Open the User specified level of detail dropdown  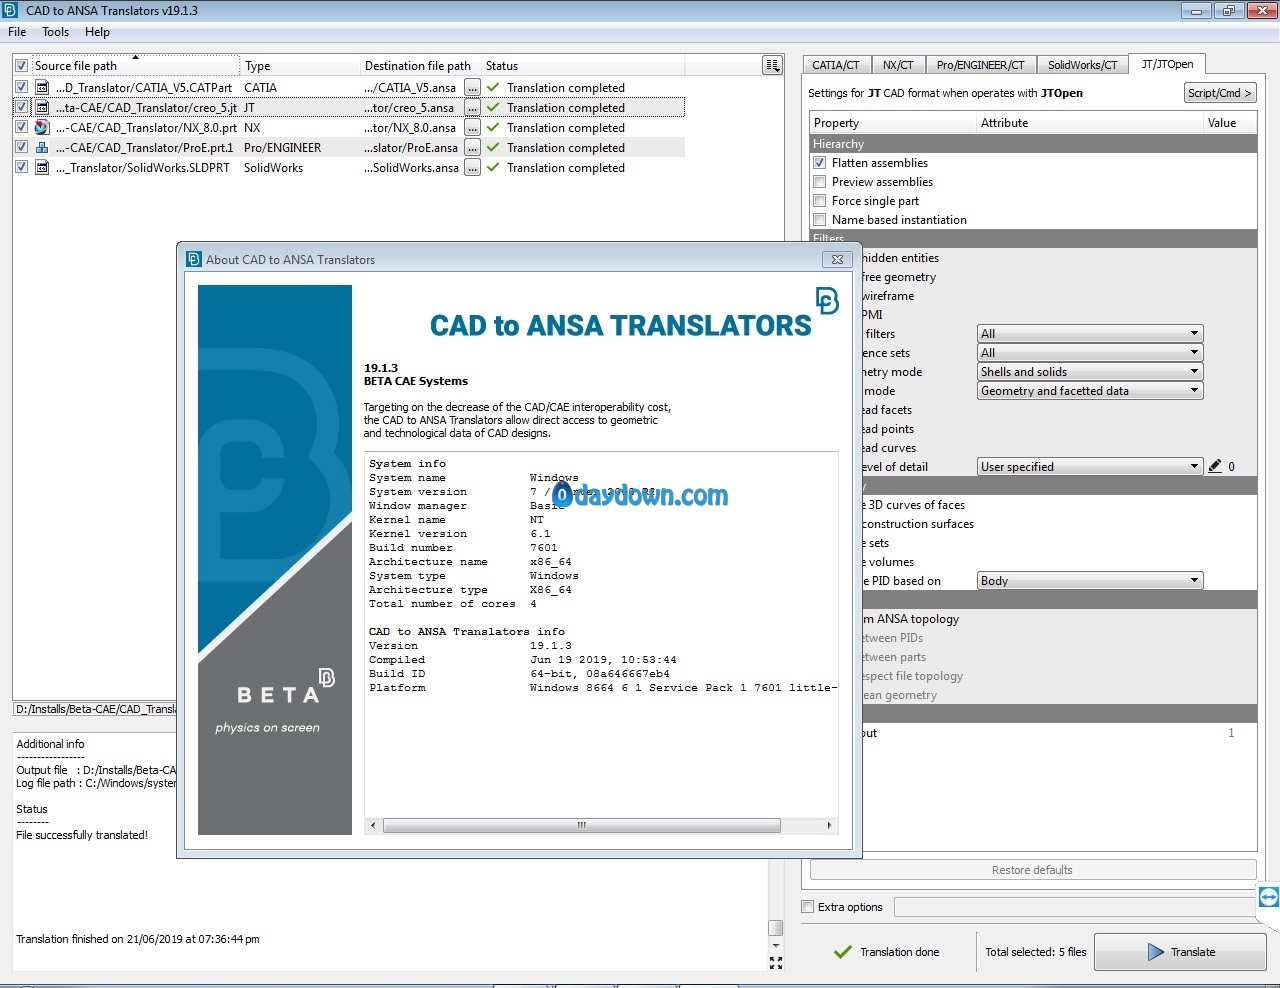1090,466
